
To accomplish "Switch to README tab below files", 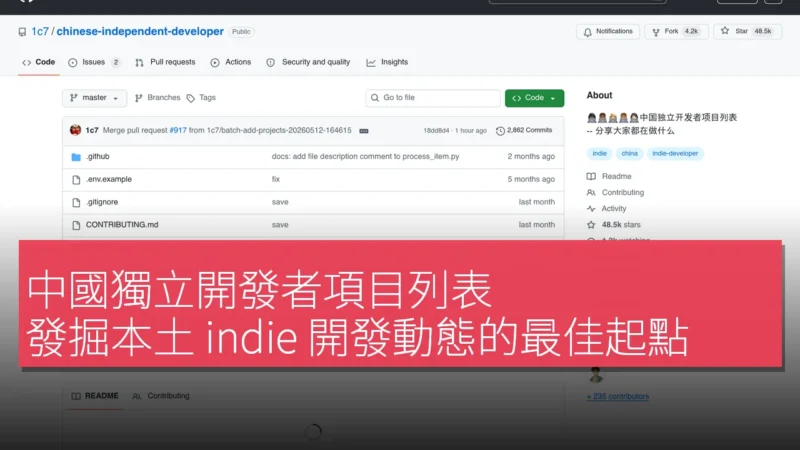I will tap(95, 396).
